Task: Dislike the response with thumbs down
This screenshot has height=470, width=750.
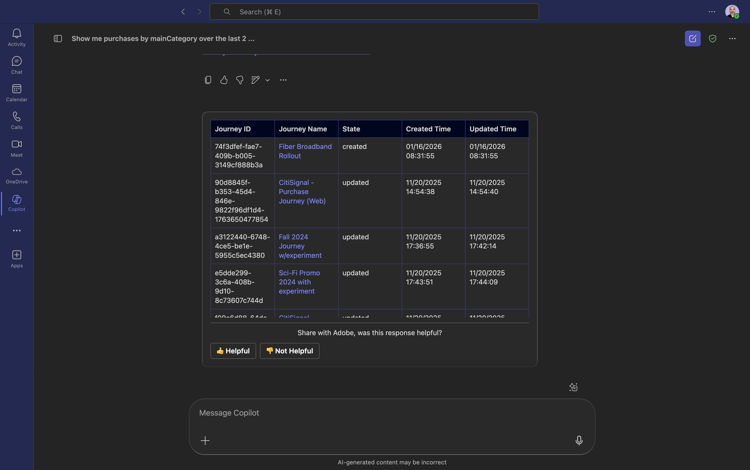Action: tap(240, 80)
